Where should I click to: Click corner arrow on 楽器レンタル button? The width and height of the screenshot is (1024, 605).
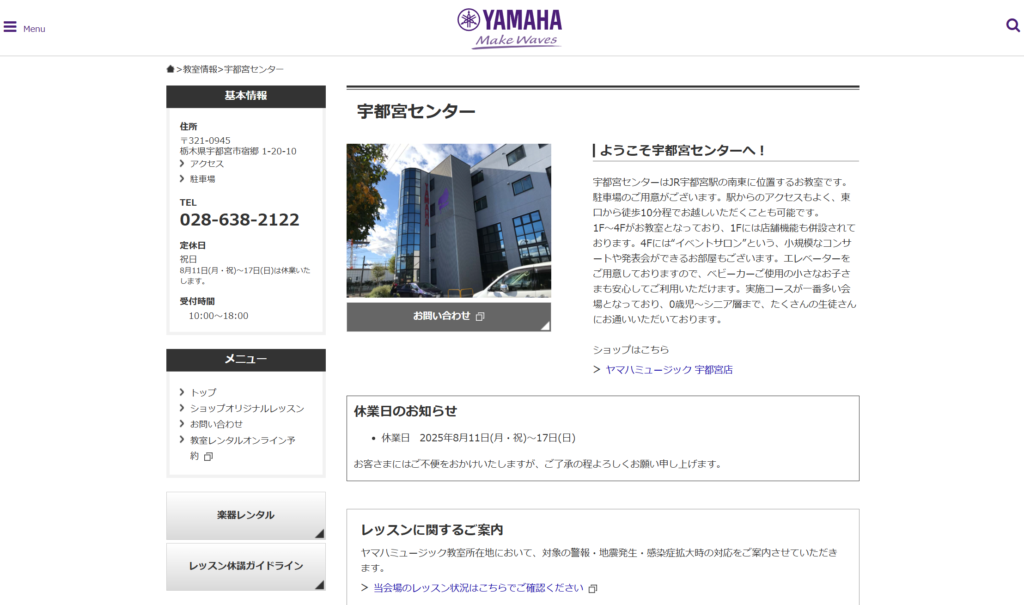[x=319, y=534]
